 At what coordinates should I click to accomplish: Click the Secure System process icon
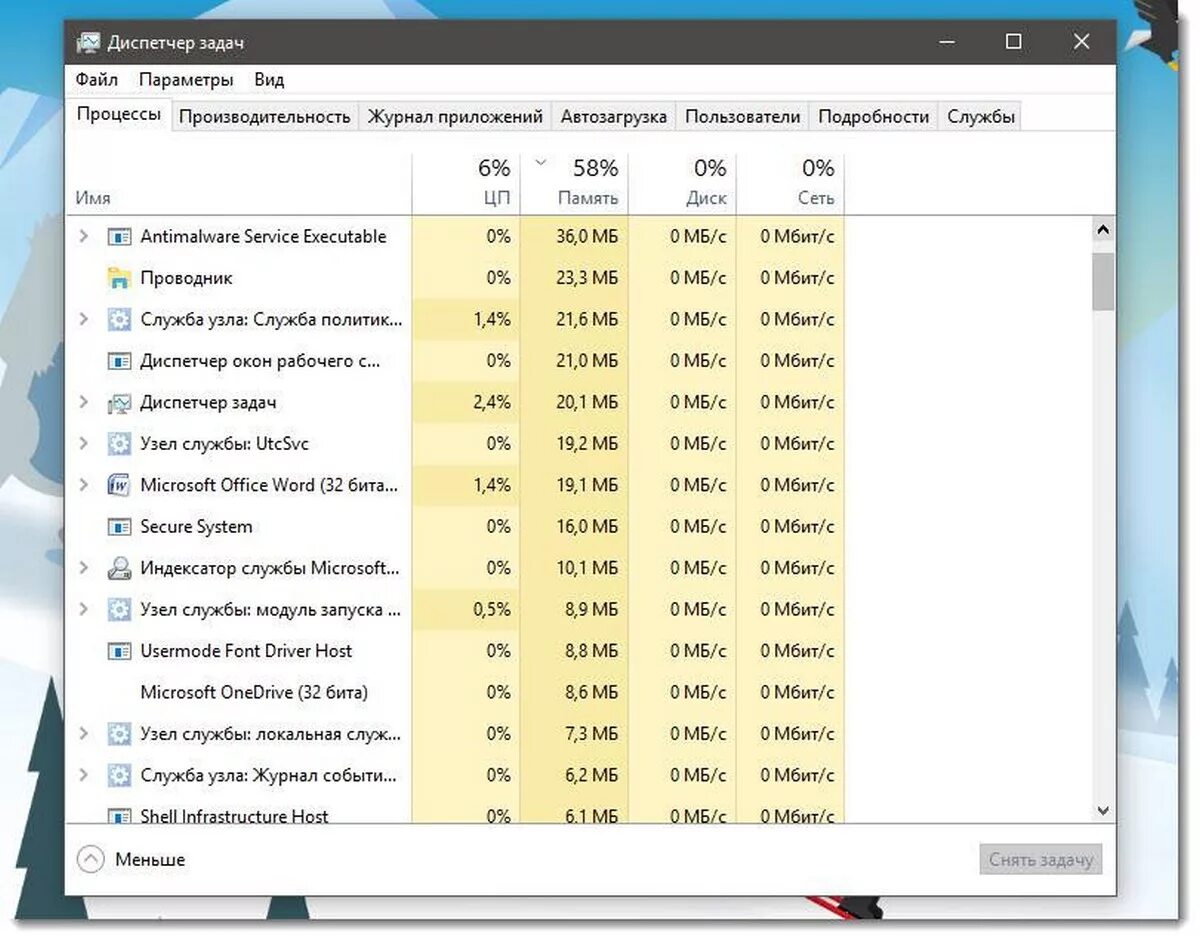tap(119, 527)
